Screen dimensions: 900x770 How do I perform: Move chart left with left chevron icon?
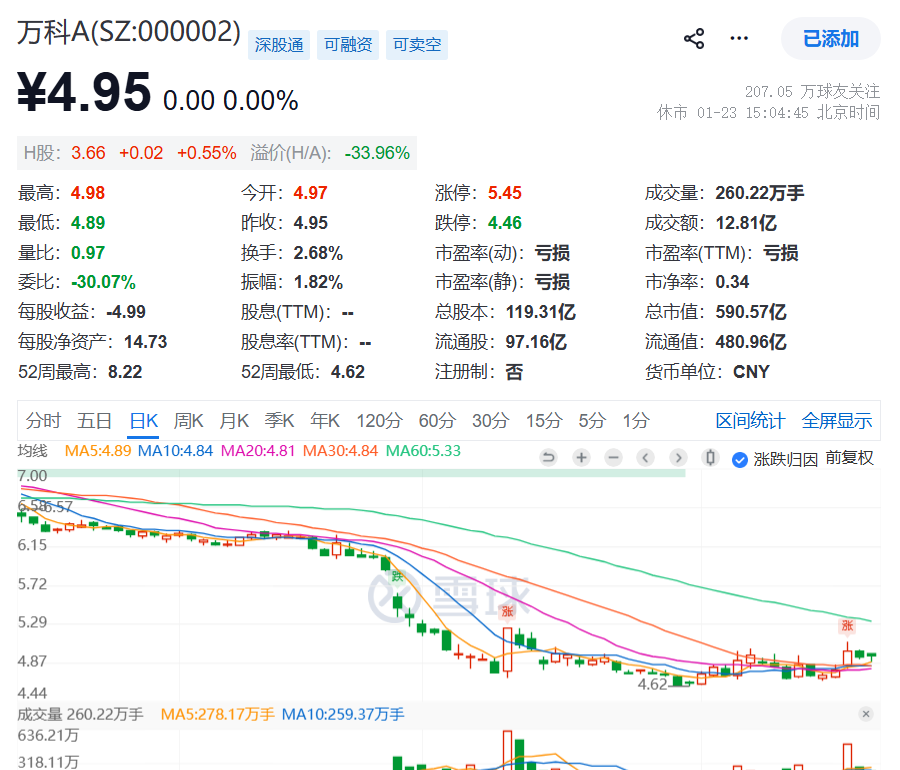point(646,458)
